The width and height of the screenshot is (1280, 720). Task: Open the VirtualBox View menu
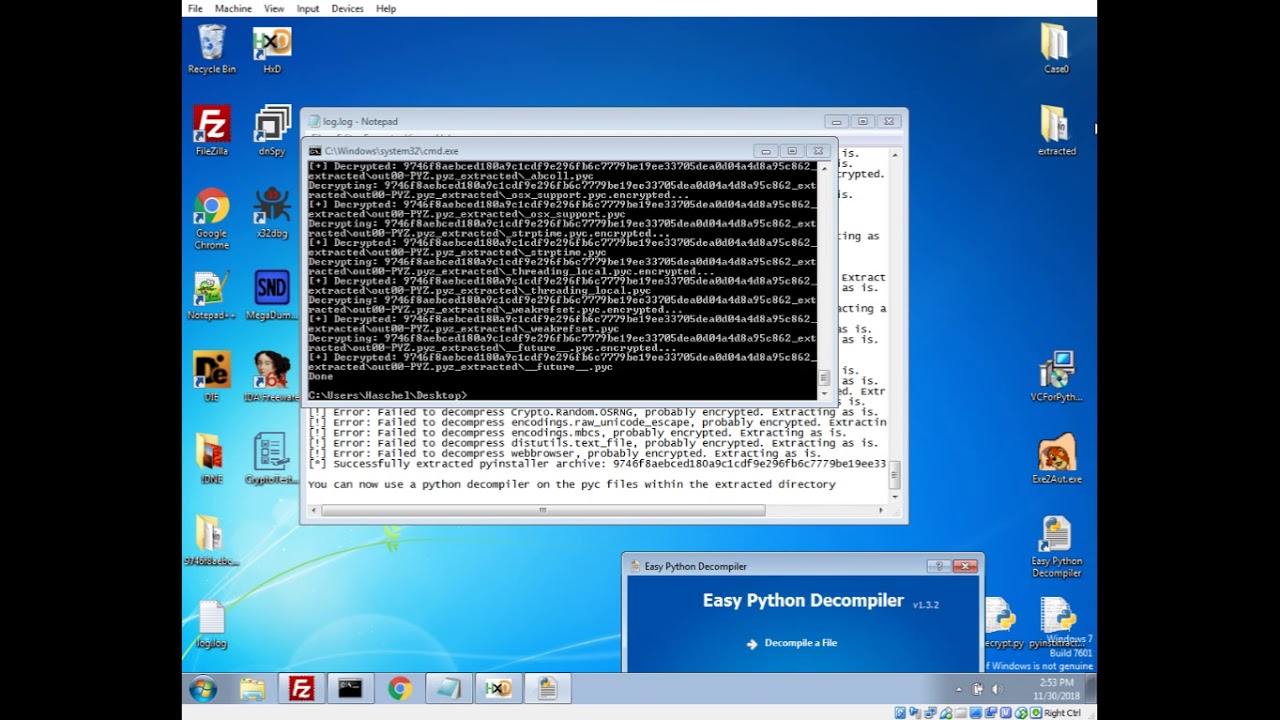point(274,8)
